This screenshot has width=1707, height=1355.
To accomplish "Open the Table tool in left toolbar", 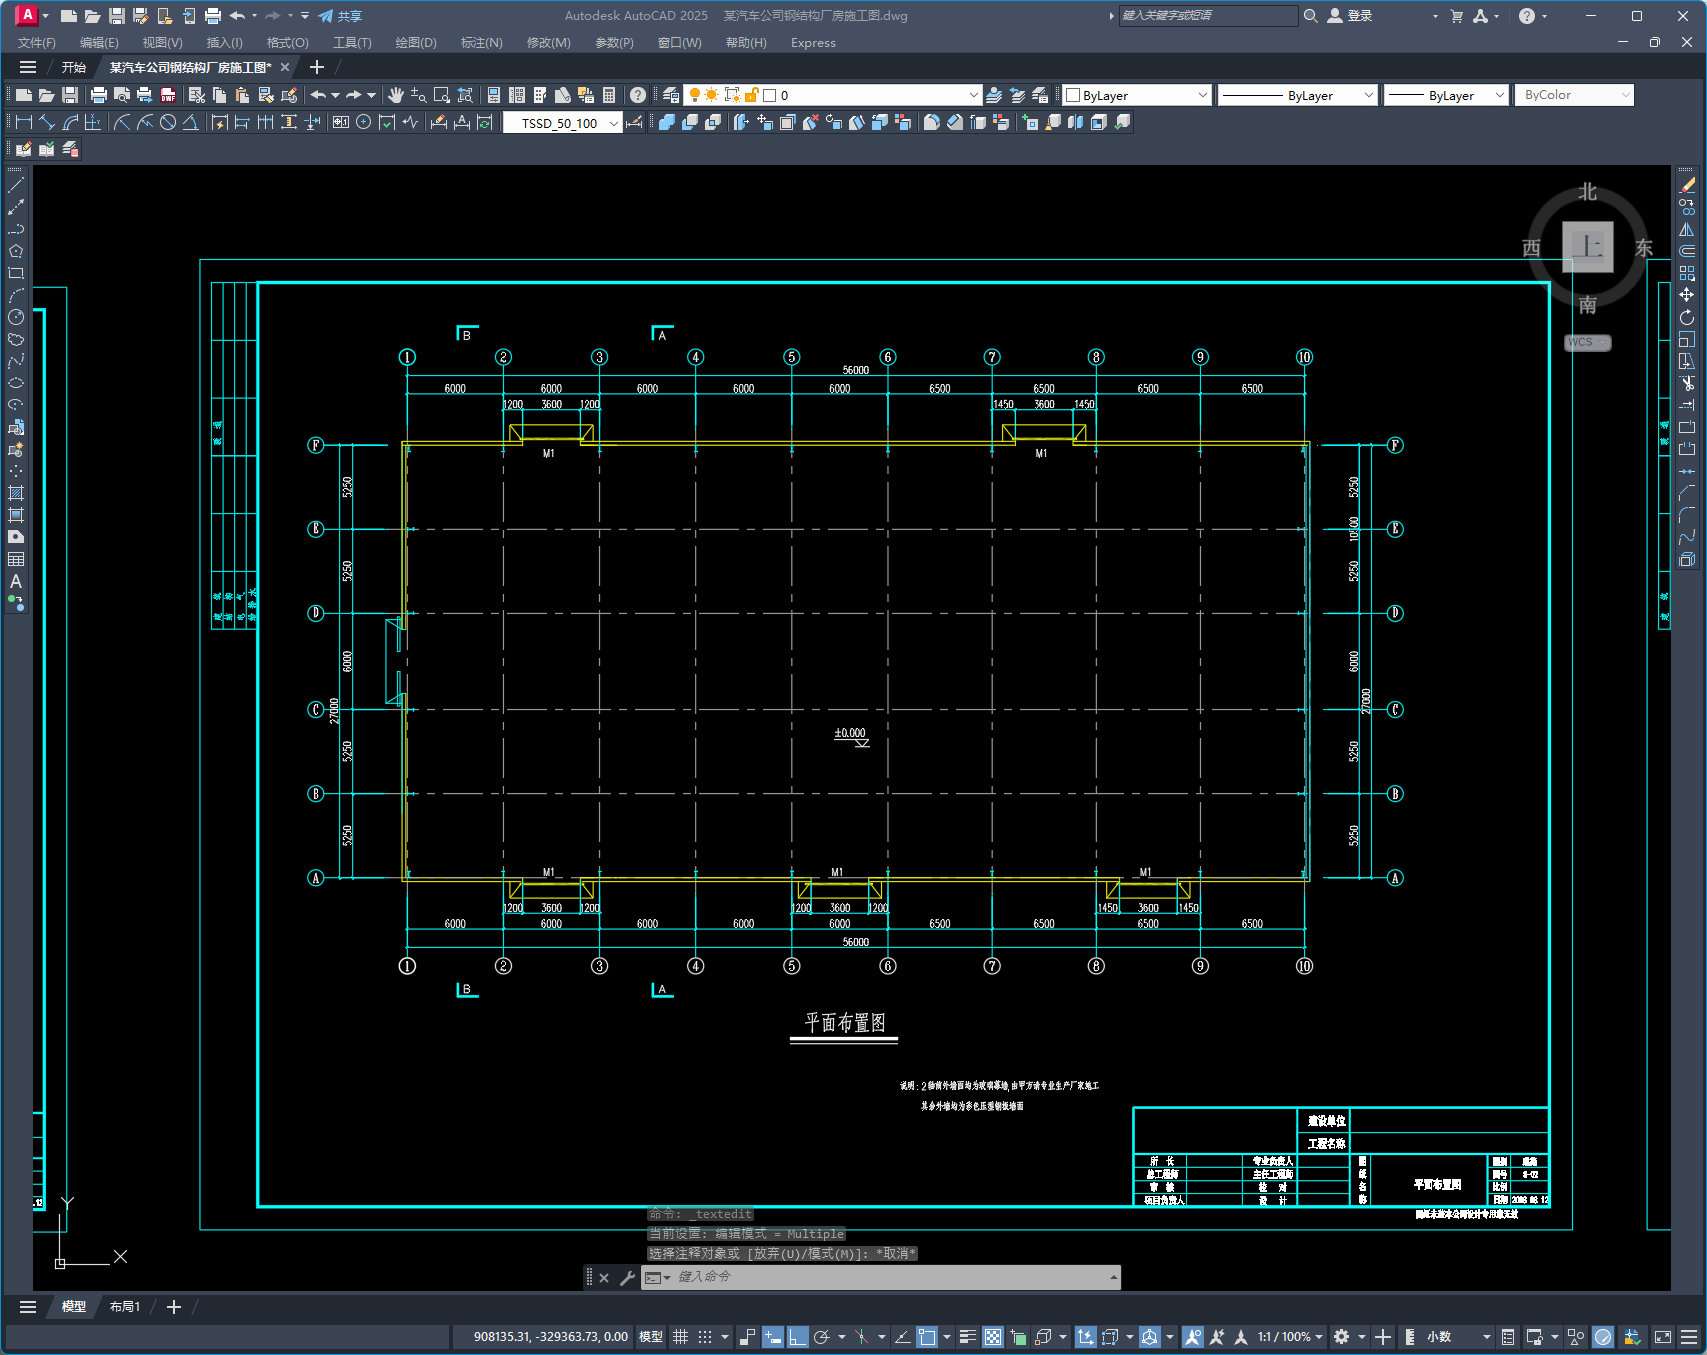I will point(16,559).
